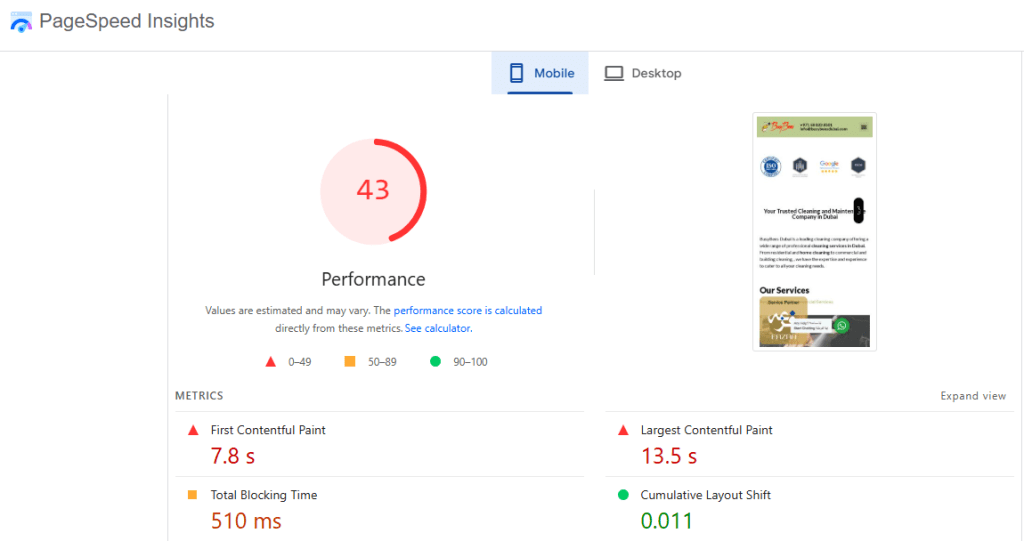This screenshot has height=541, width=1024.
Task: Click the performance score gauge 43
Action: click(374, 191)
